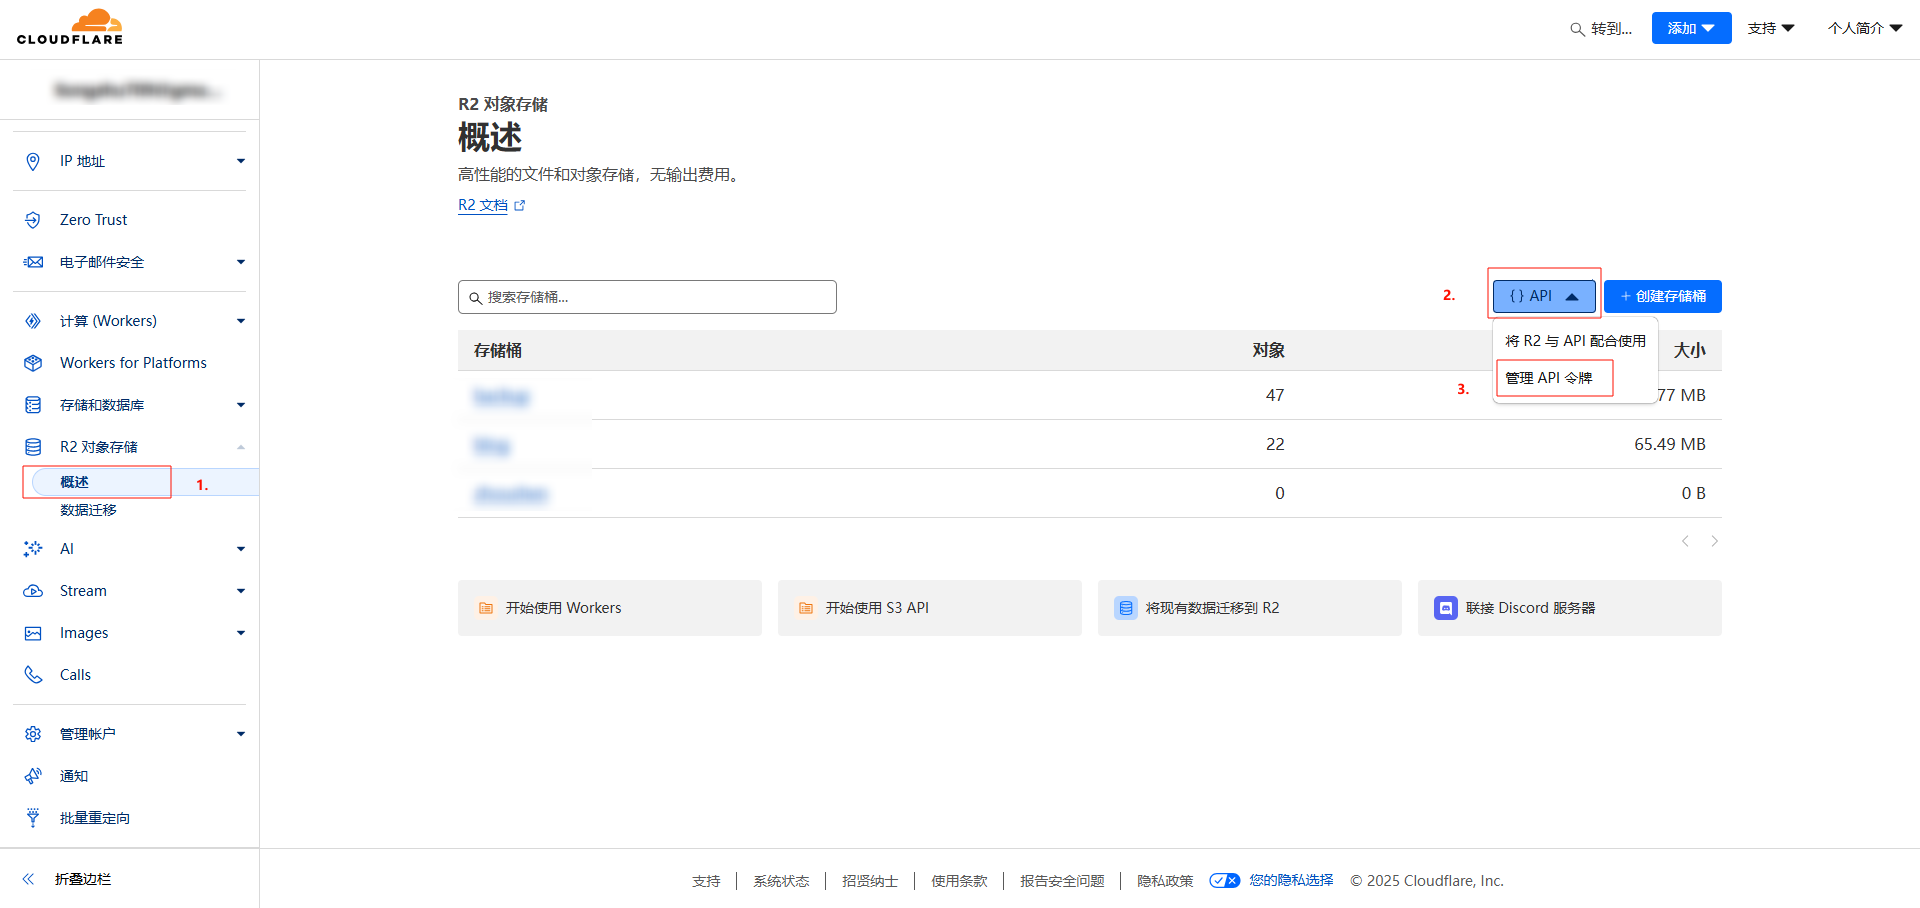1920x908 pixels.
Task: Expand the 个人简介 dropdown
Action: (x=1862, y=28)
